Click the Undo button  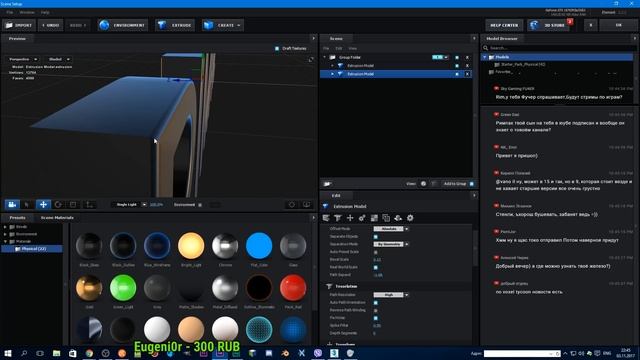pos(51,25)
